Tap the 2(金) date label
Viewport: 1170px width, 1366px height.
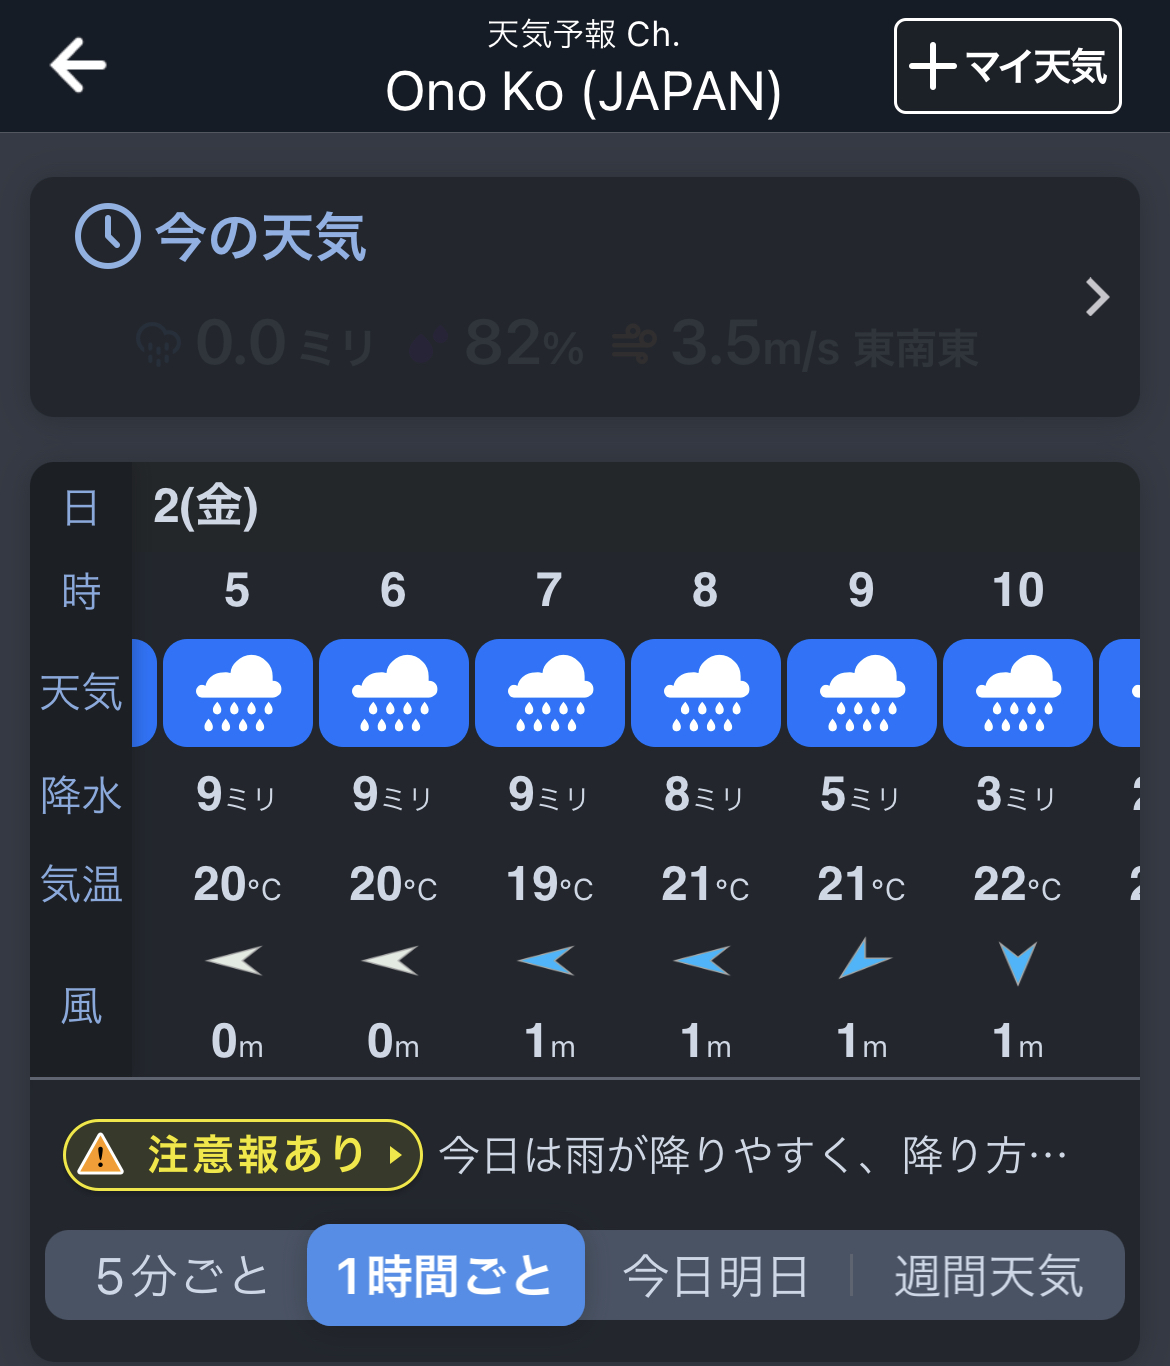pos(206,506)
